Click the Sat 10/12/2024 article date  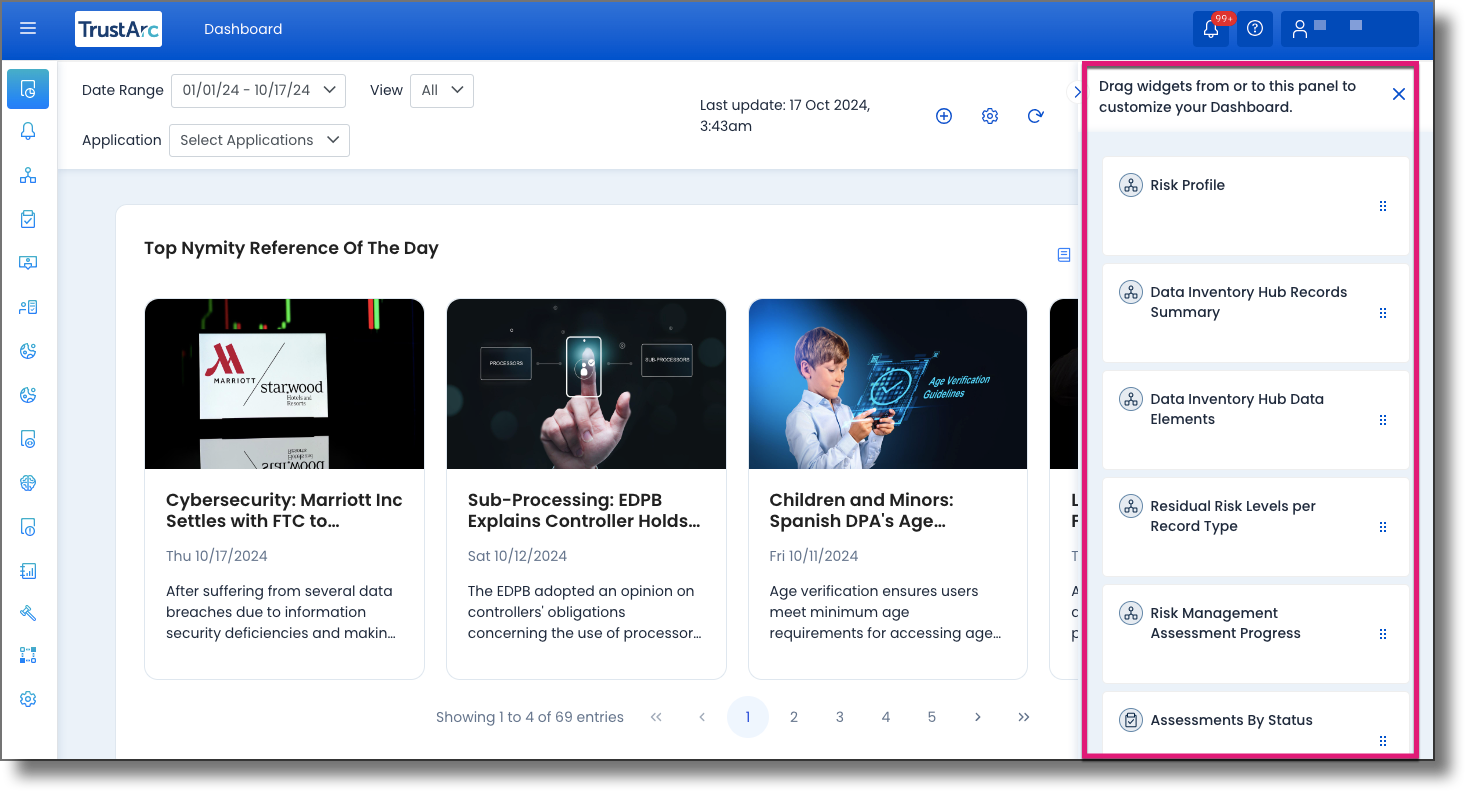(518, 556)
